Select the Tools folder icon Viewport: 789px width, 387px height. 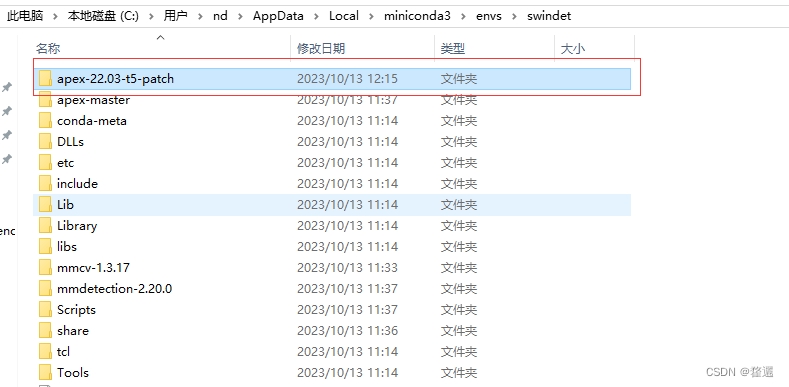point(45,372)
